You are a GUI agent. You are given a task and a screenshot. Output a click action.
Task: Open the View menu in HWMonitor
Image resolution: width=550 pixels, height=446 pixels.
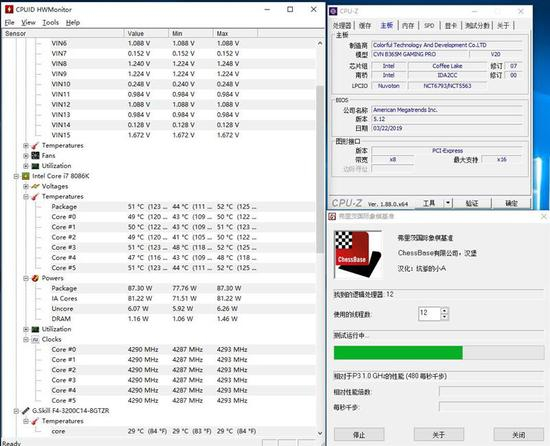[x=28, y=22]
